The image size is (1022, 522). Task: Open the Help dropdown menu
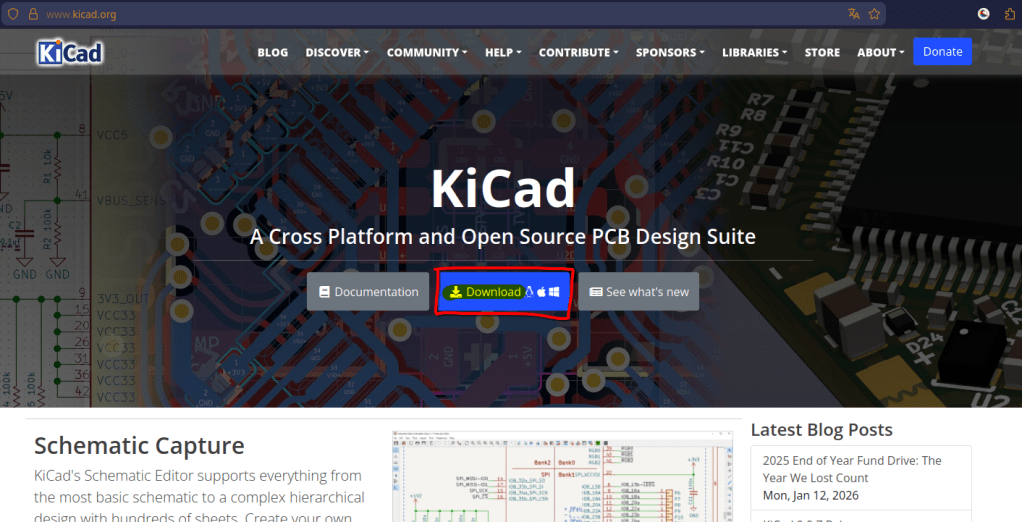click(503, 52)
